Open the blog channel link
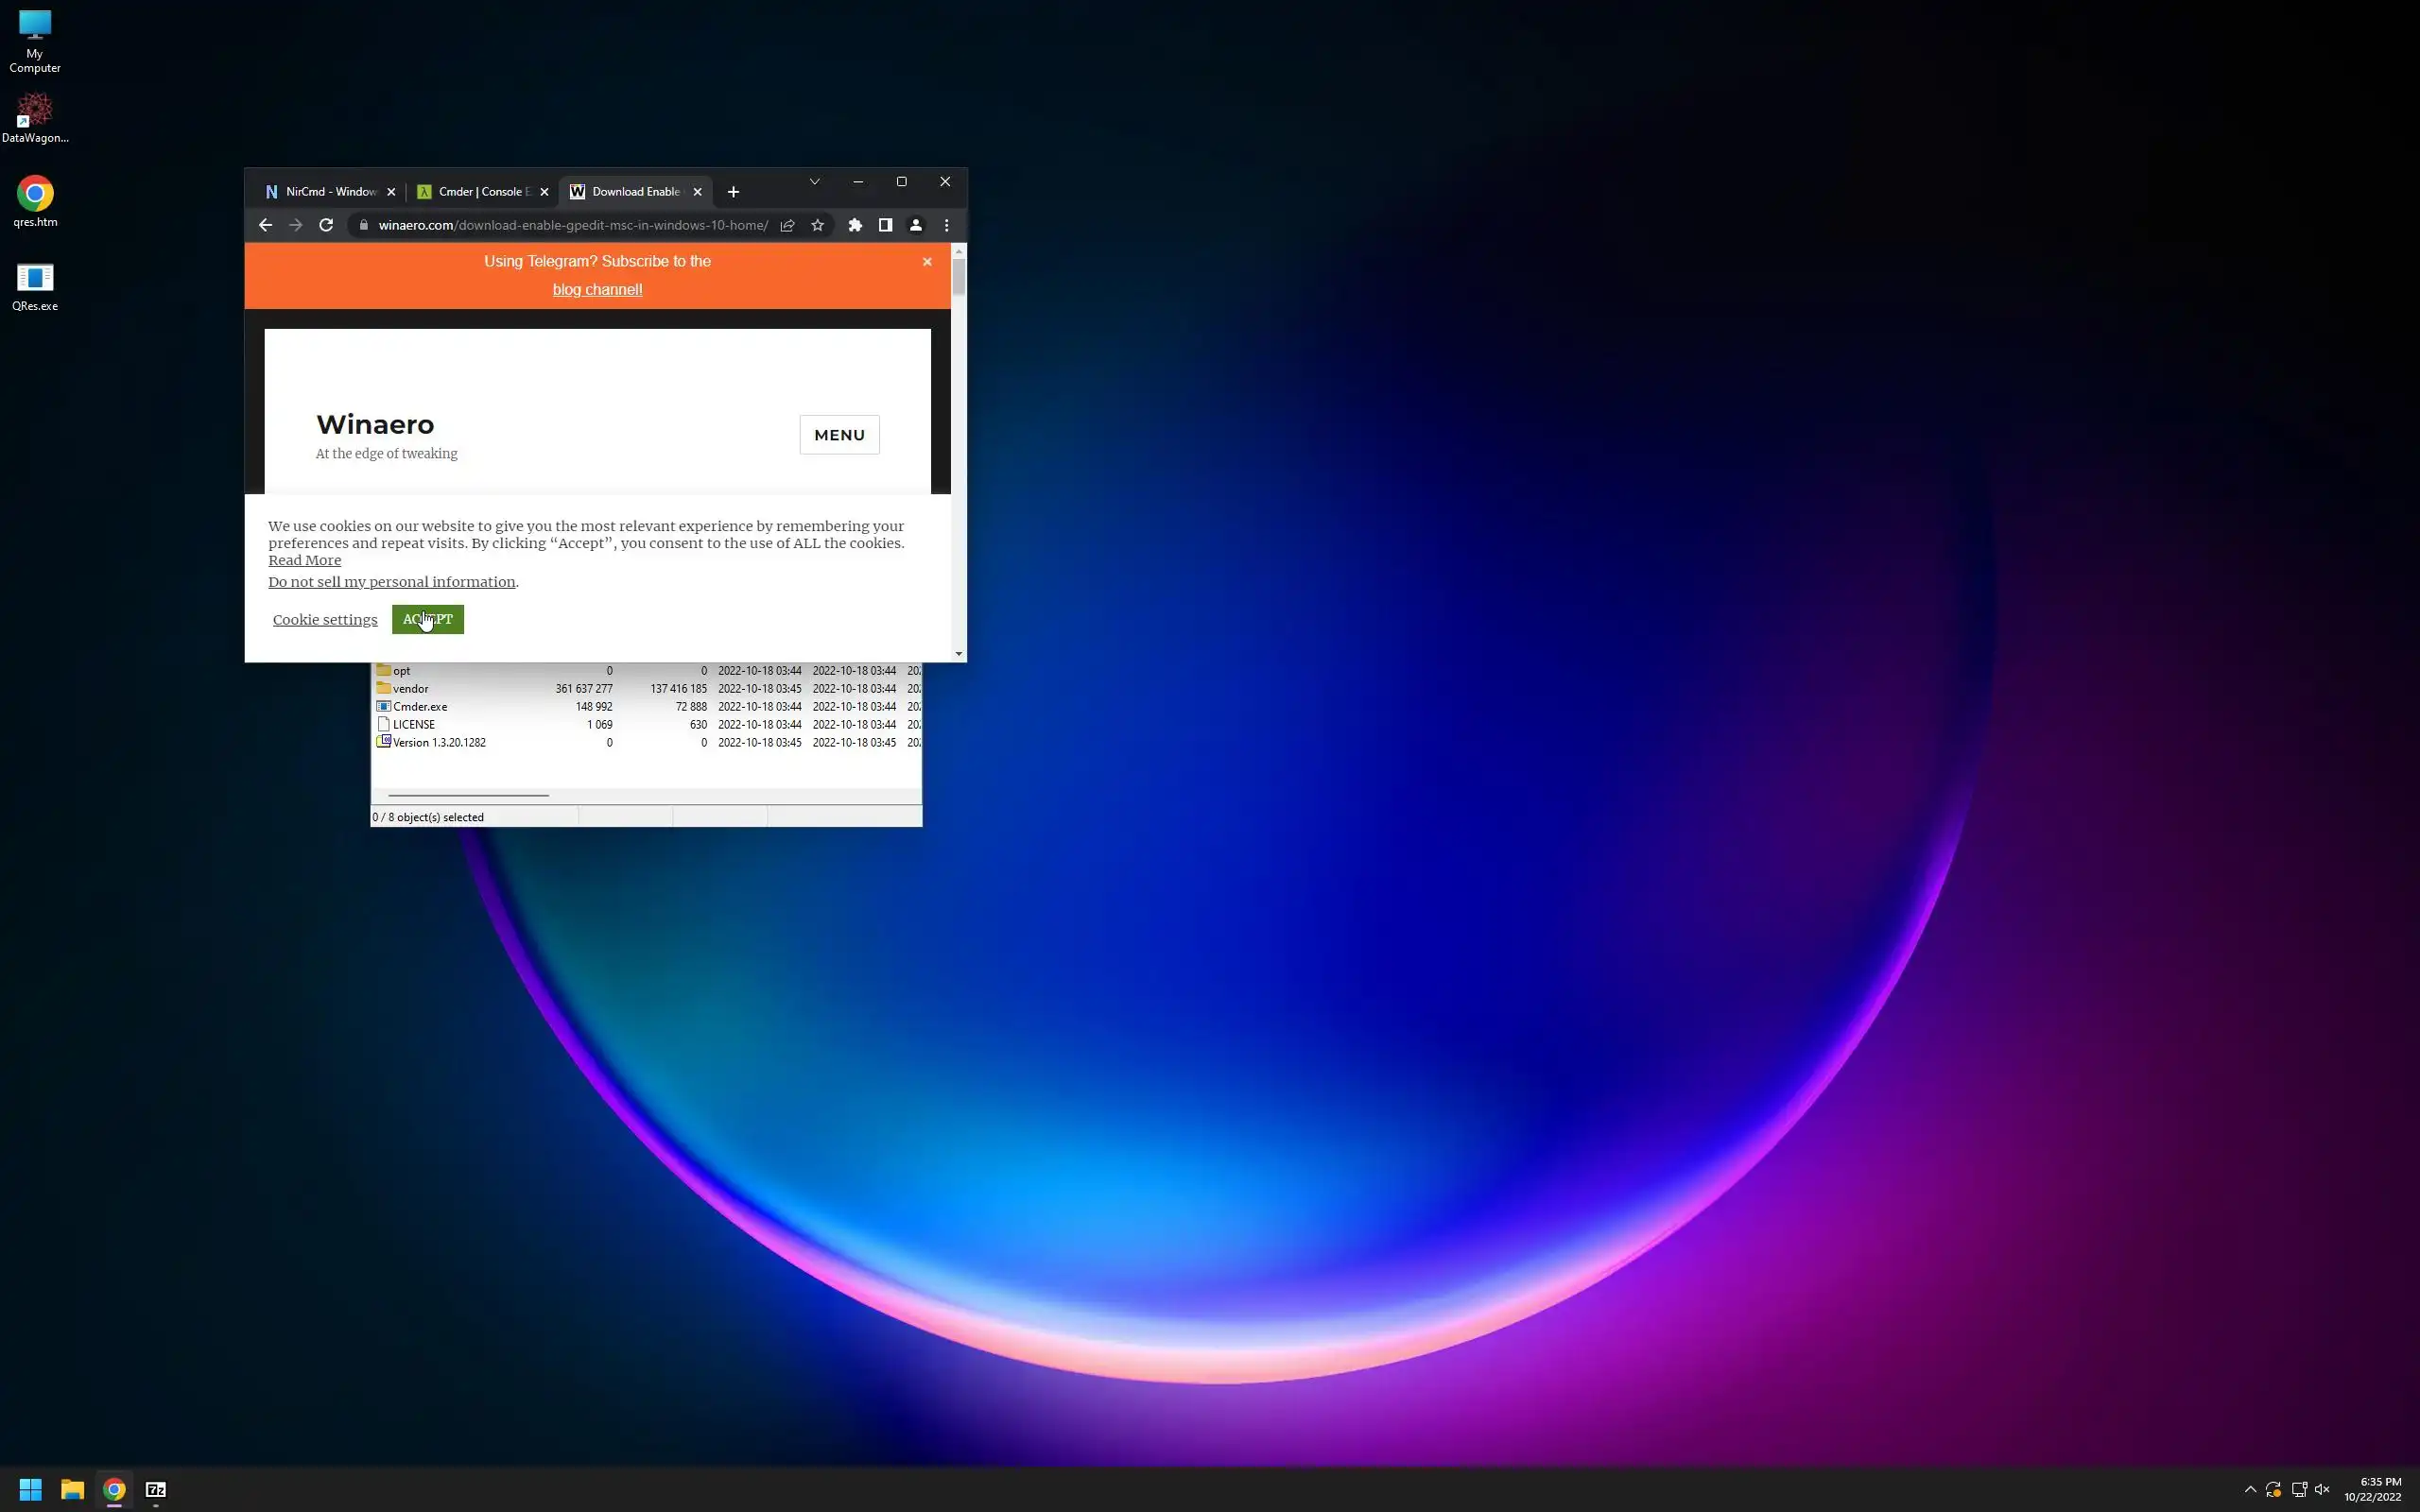This screenshot has height=1512, width=2420. tap(597, 289)
